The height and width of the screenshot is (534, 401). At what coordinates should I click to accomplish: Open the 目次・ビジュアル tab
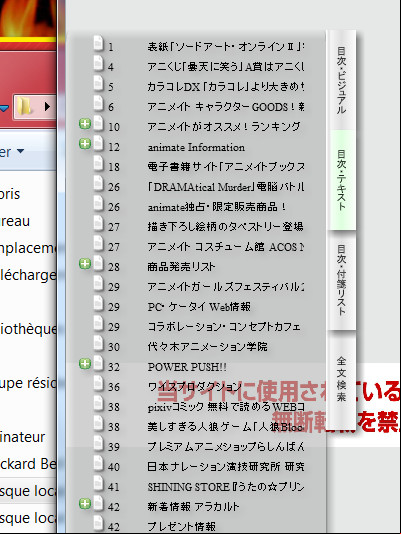(341, 80)
